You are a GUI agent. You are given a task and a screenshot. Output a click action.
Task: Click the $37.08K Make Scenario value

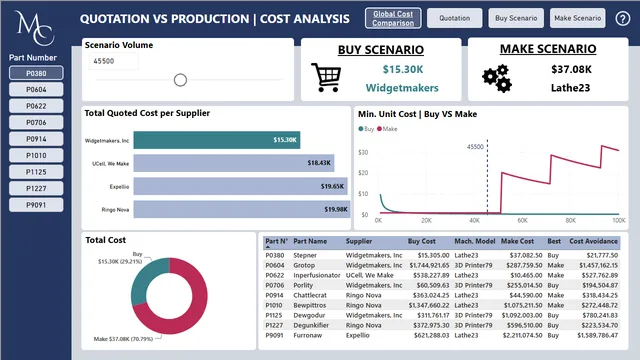pyautogui.click(x=571, y=69)
